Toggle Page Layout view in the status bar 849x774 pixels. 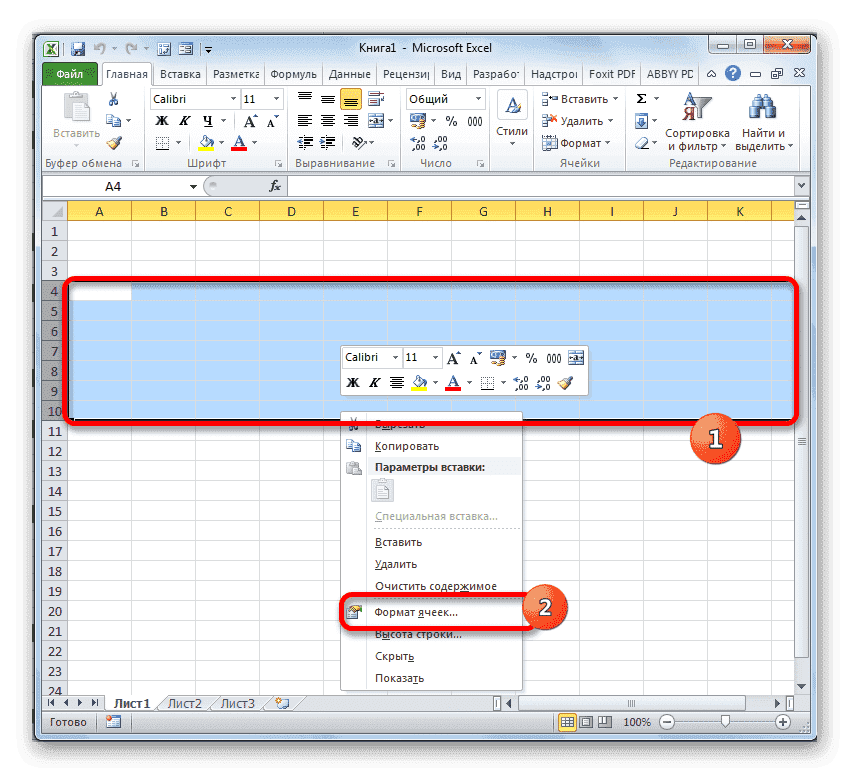point(585,721)
